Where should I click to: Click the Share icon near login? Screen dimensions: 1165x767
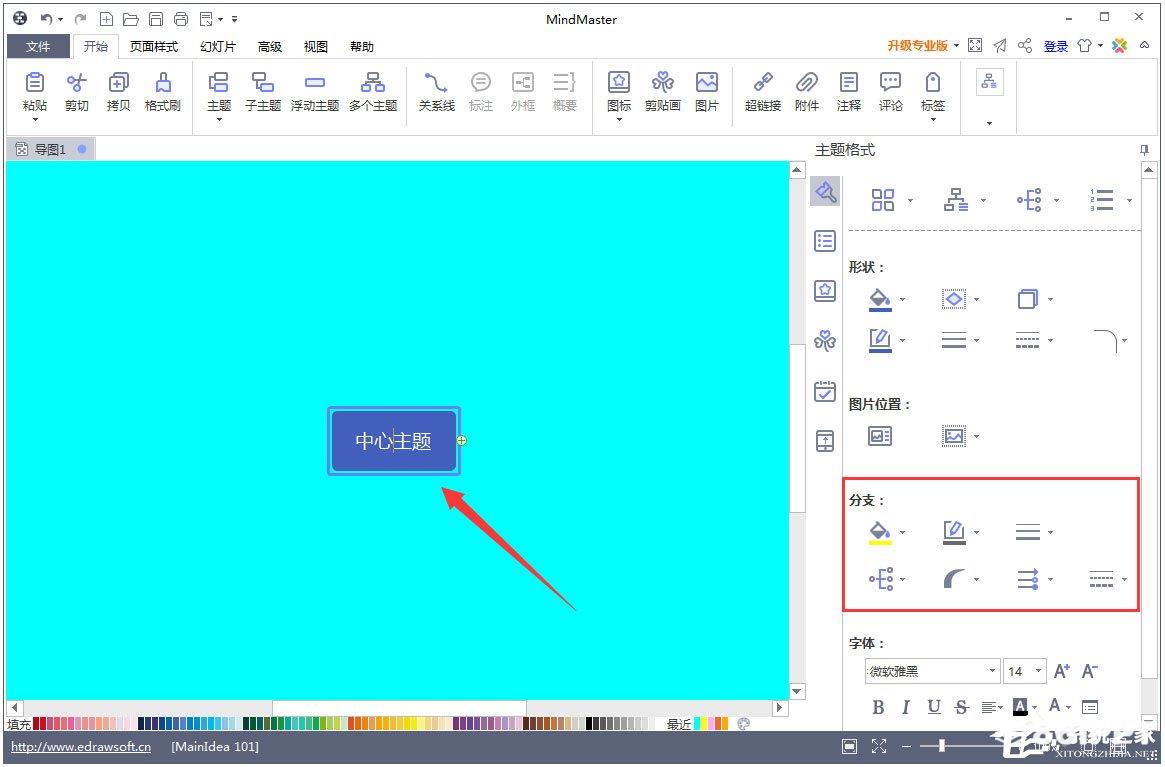pyautogui.click(x=1025, y=45)
